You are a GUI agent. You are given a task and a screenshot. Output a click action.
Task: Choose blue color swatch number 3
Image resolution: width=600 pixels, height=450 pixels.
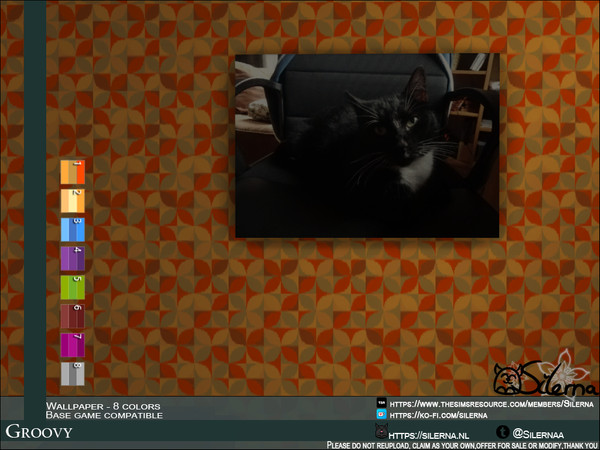pyautogui.click(x=72, y=229)
